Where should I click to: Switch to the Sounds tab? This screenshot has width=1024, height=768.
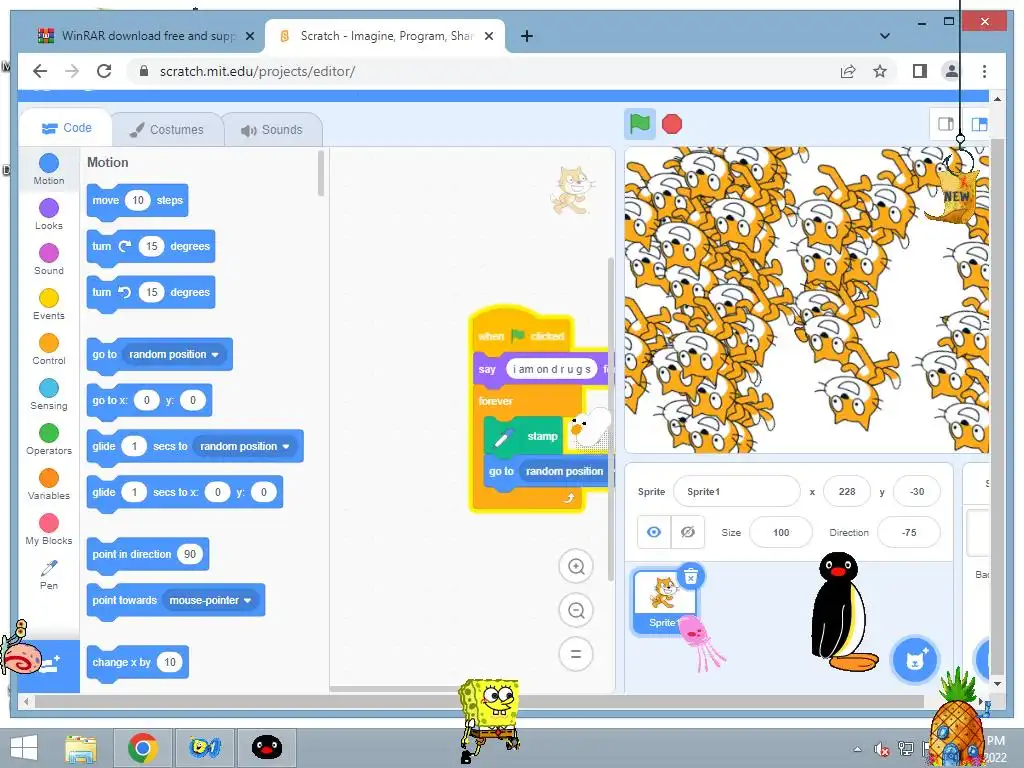272,129
